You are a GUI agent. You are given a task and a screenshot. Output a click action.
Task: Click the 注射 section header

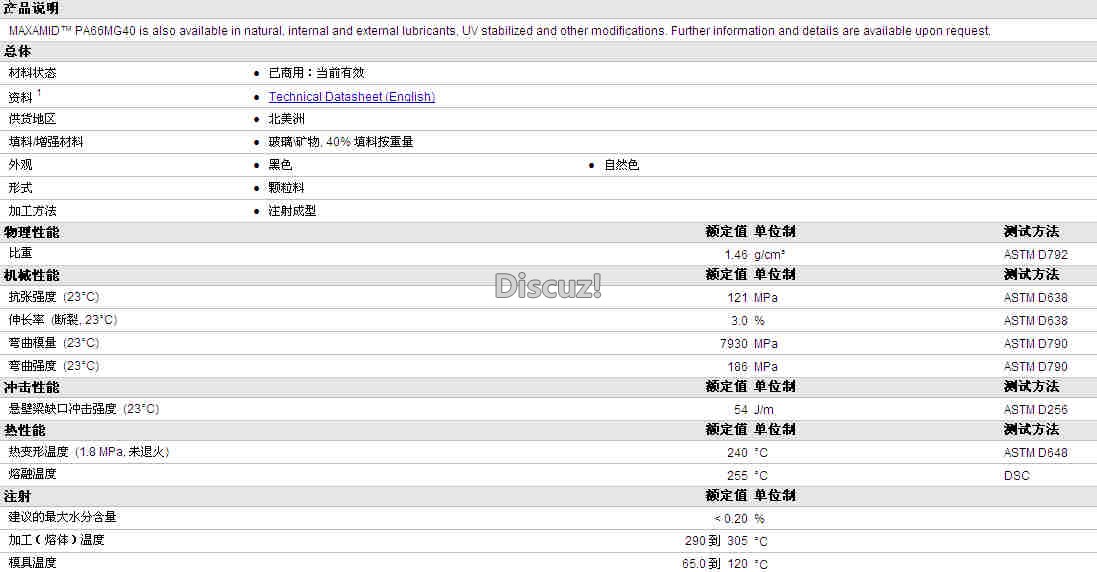[17, 496]
